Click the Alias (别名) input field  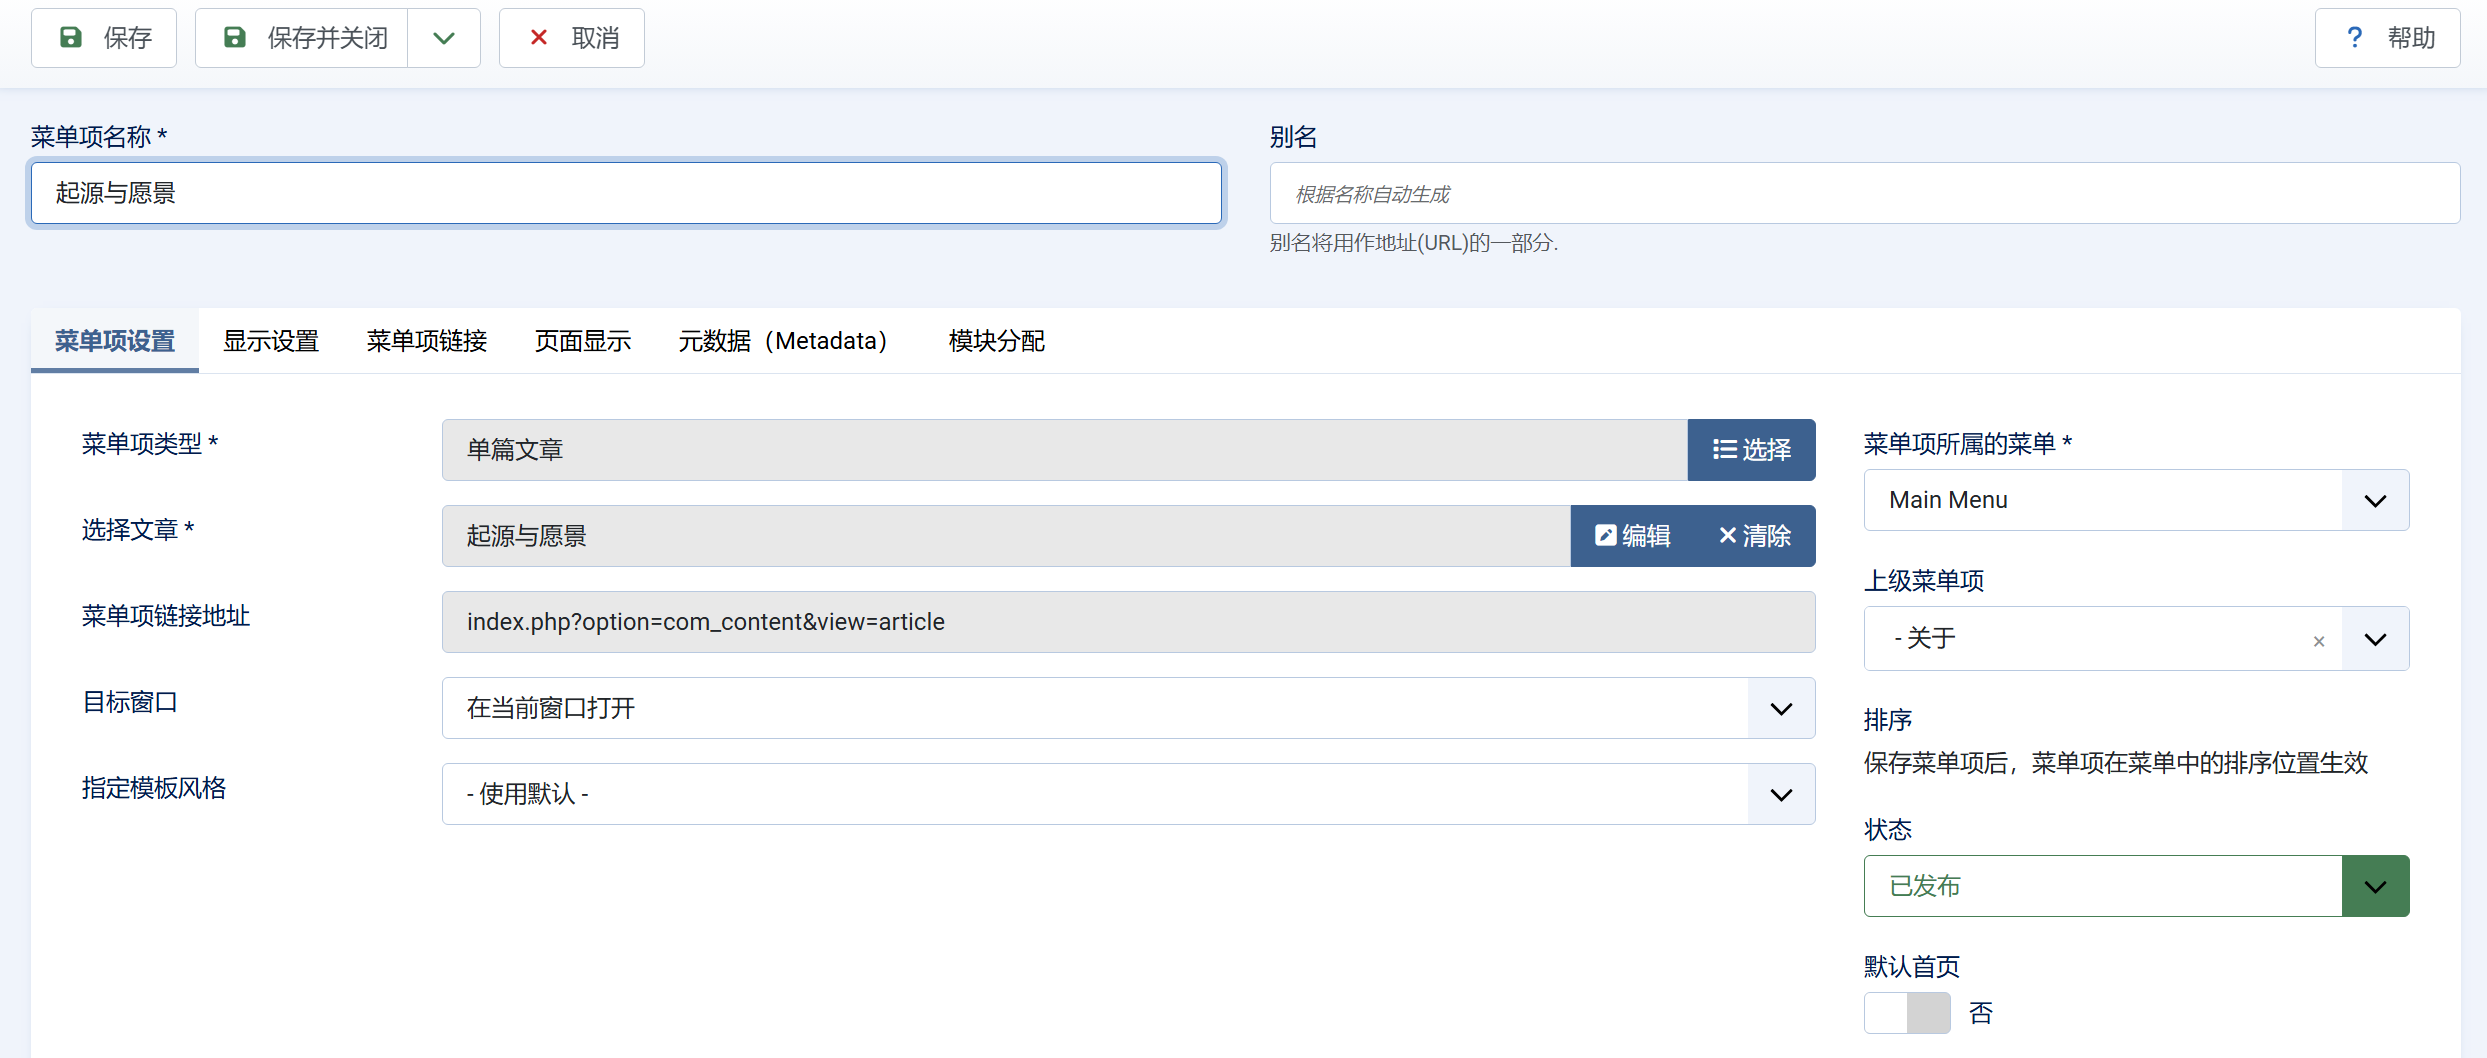point(1864,193)
